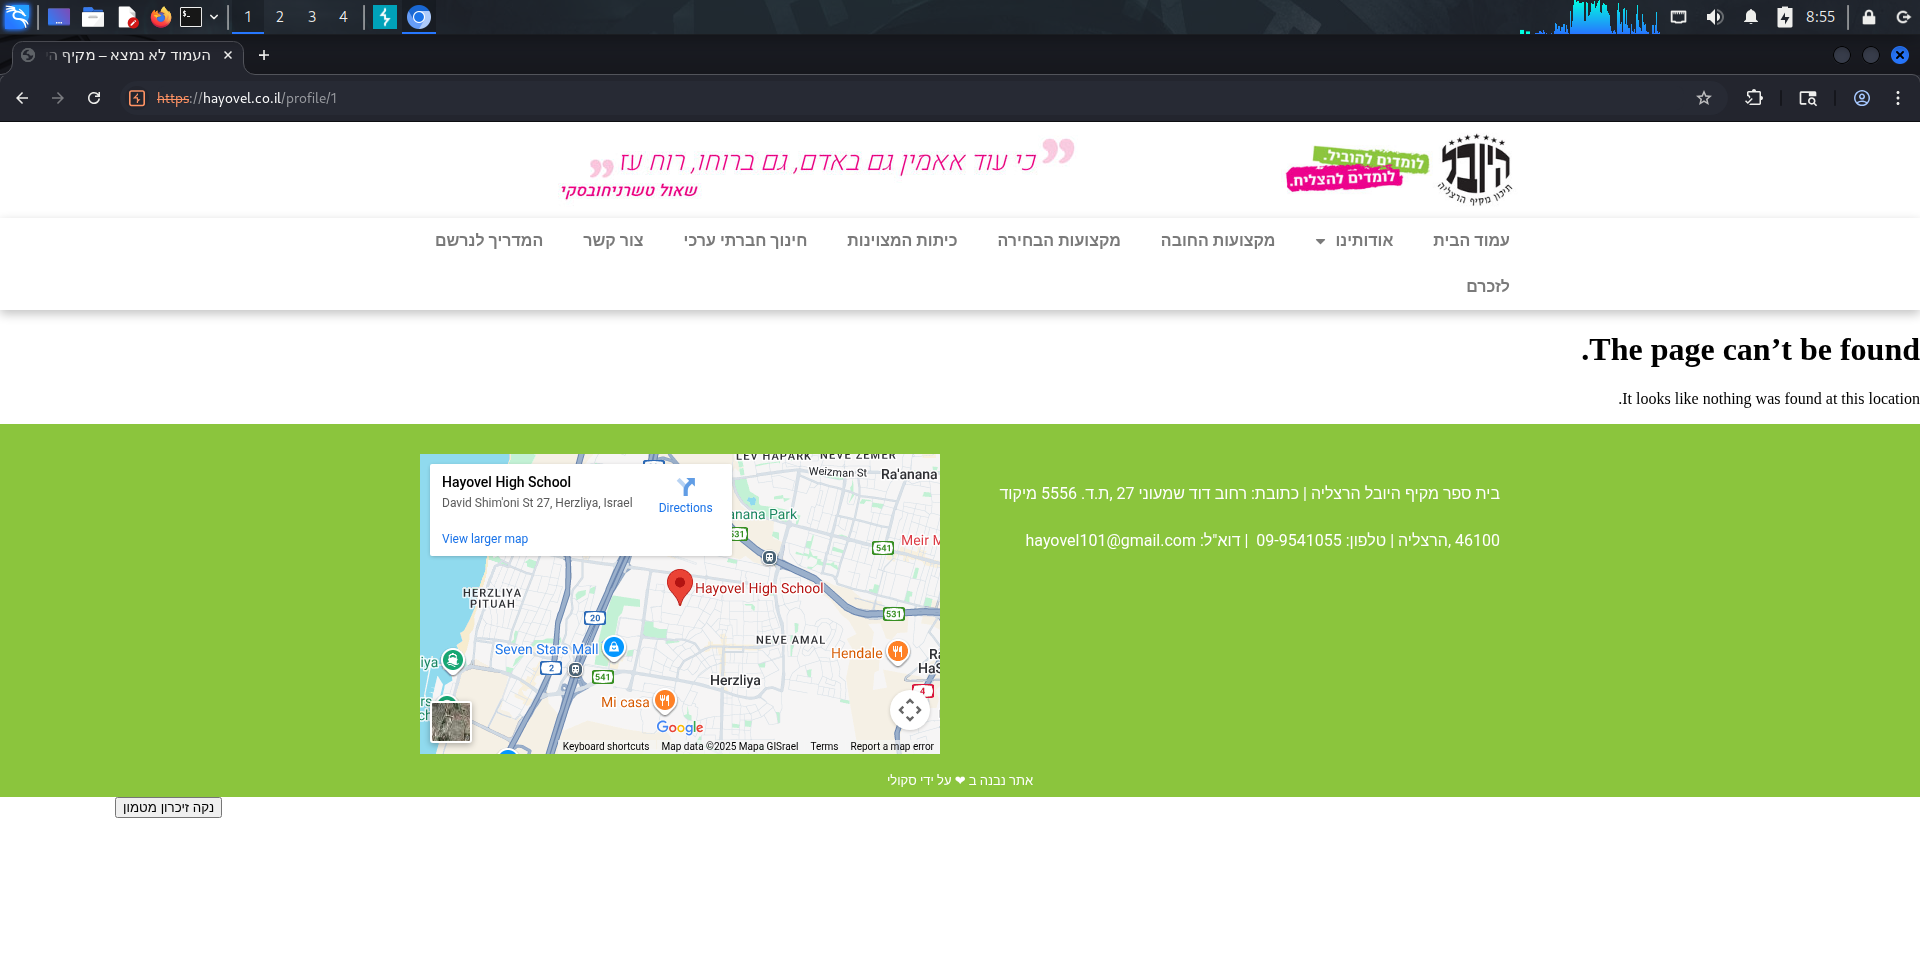The height and width of the screenshot is (966, 1920).
Task: Click the map Terms link
Action: pyautogui.click(x=824, y=746)
